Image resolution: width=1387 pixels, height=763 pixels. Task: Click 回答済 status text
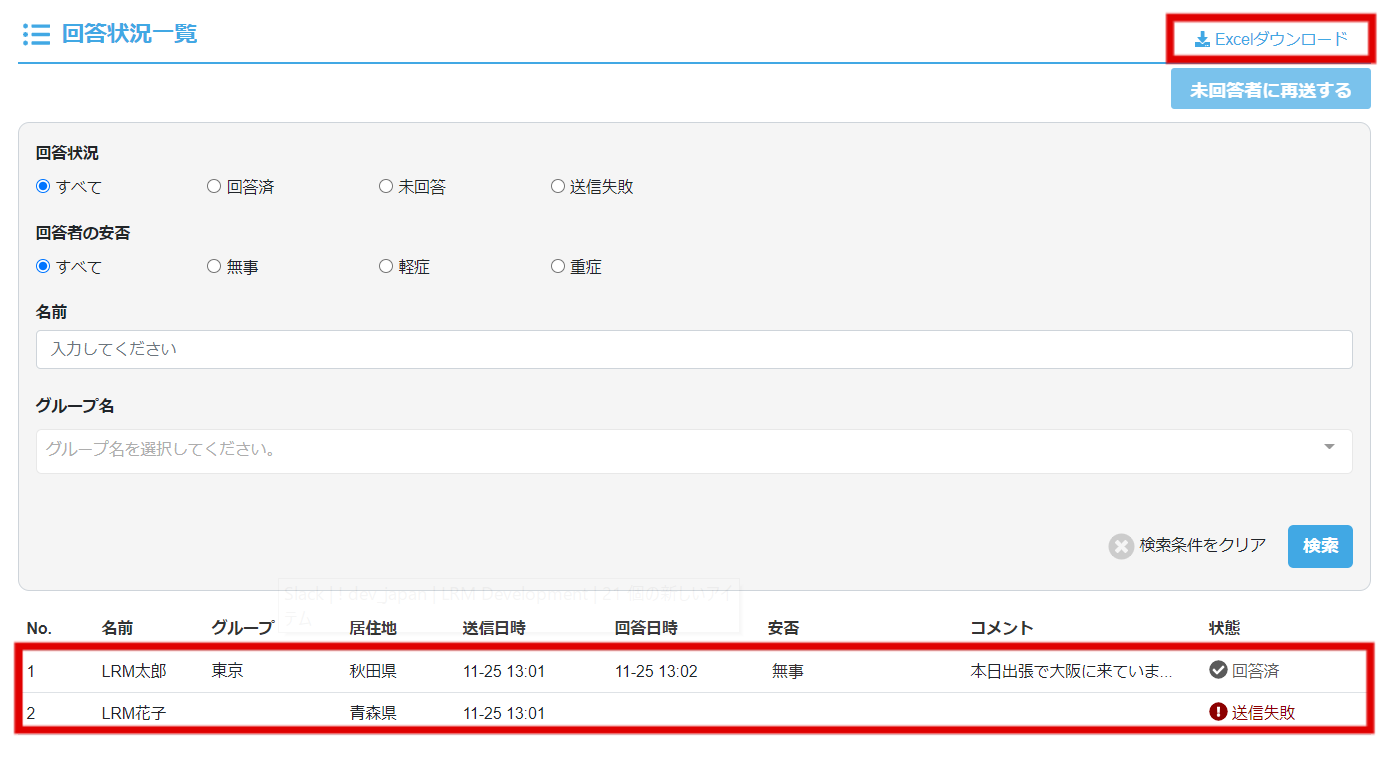(x=1255, y=671)
